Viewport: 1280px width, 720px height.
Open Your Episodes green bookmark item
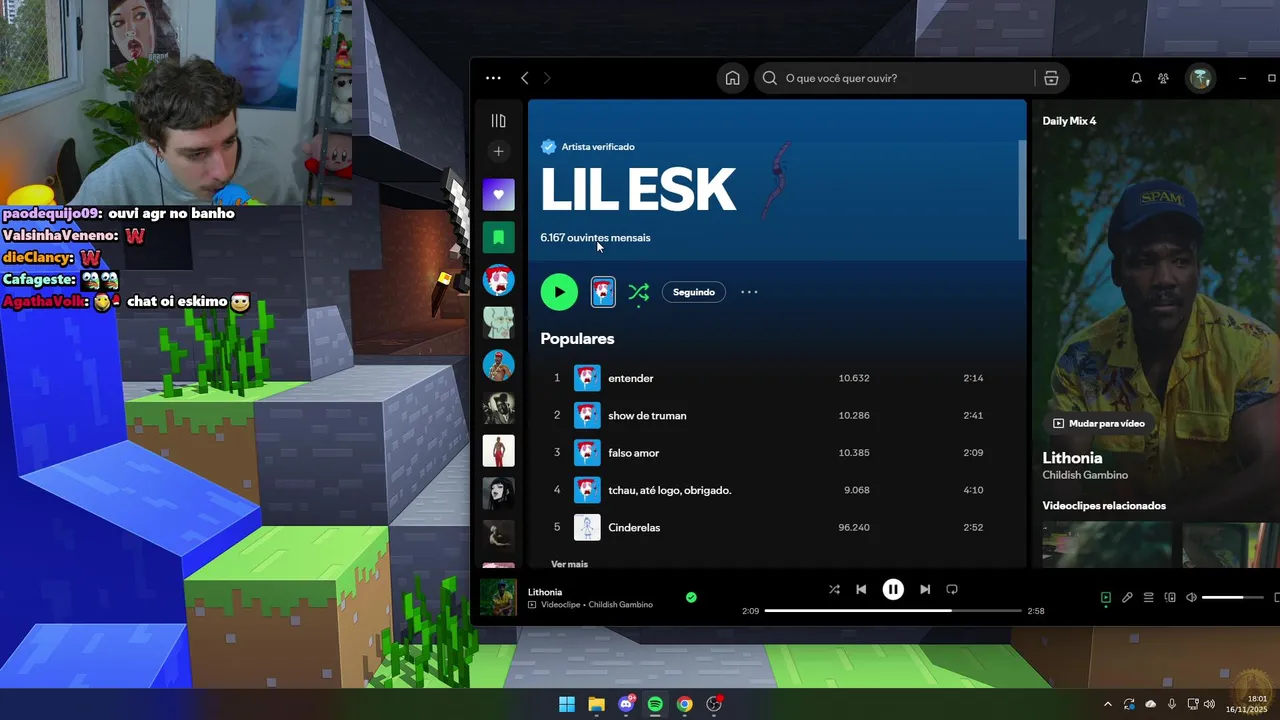(498, 237)
